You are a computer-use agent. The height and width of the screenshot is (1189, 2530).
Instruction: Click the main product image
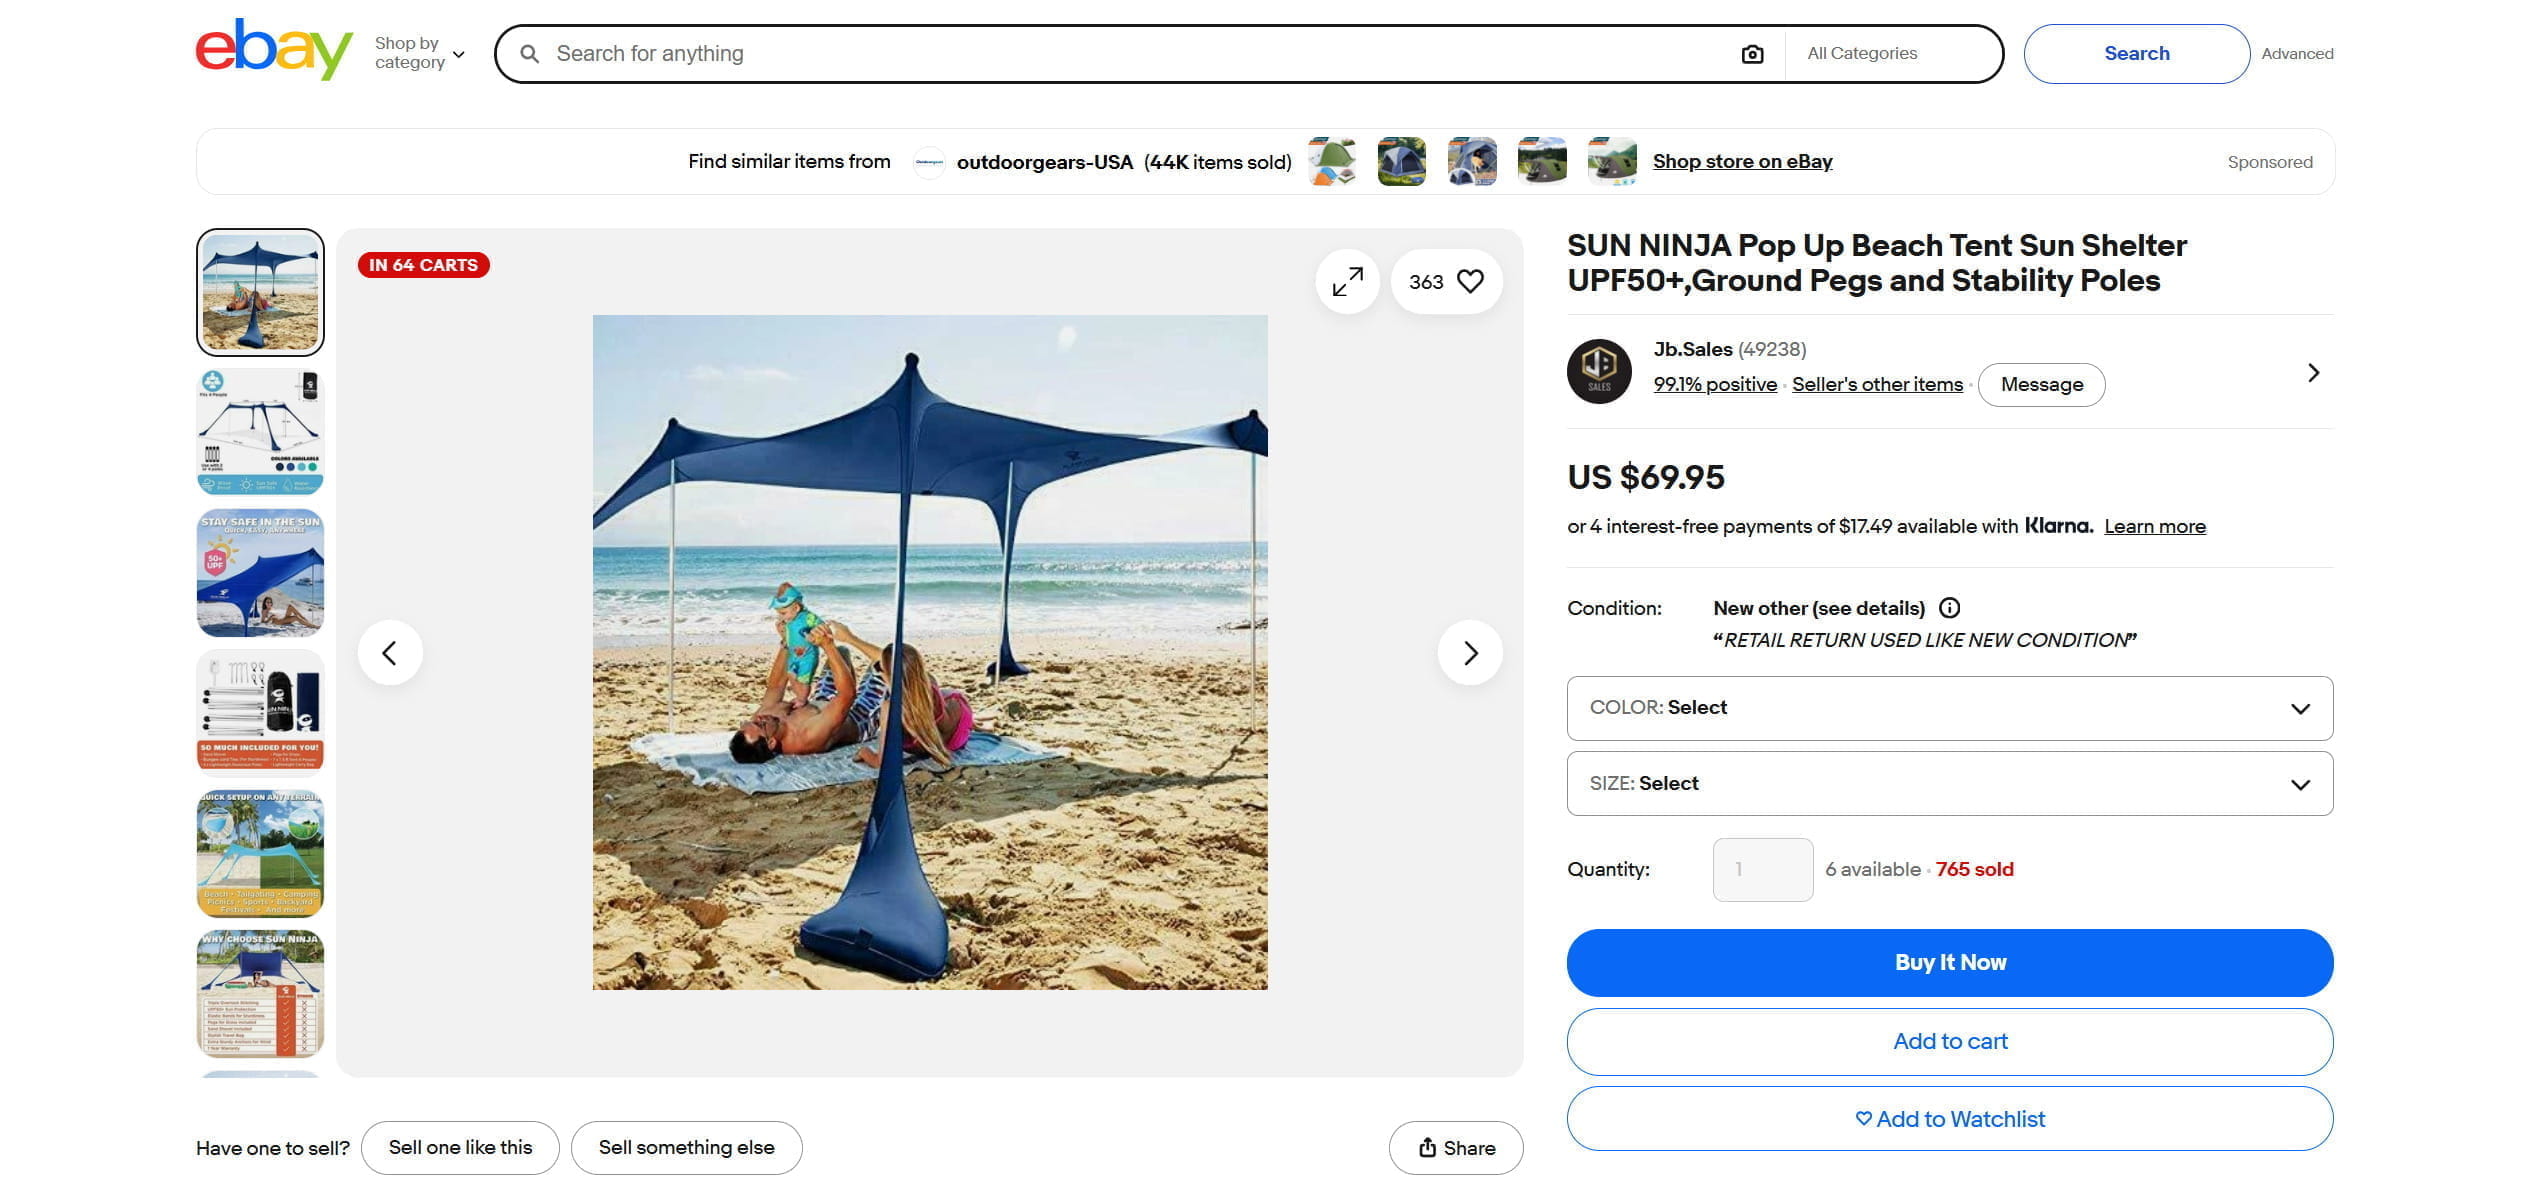[930, 653]
